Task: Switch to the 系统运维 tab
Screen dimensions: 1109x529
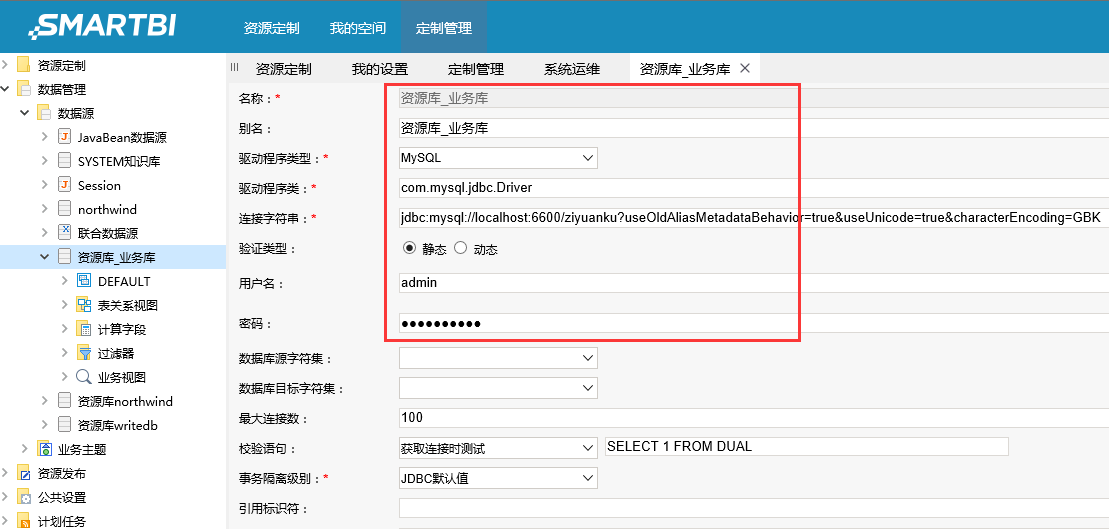Action: (572, 69)
